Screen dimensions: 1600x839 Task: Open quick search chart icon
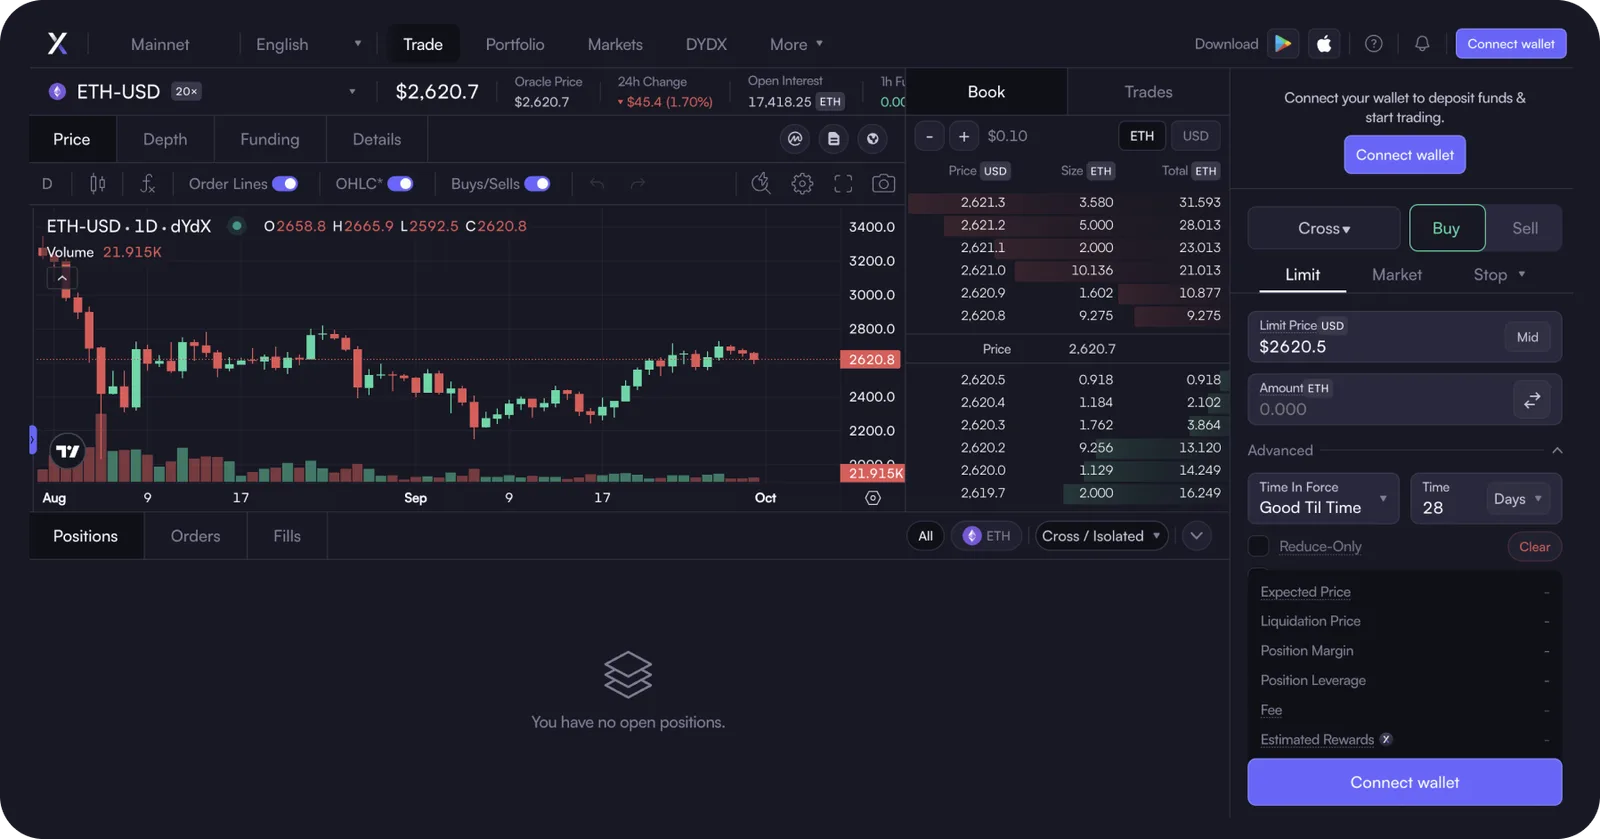point(761,183)
